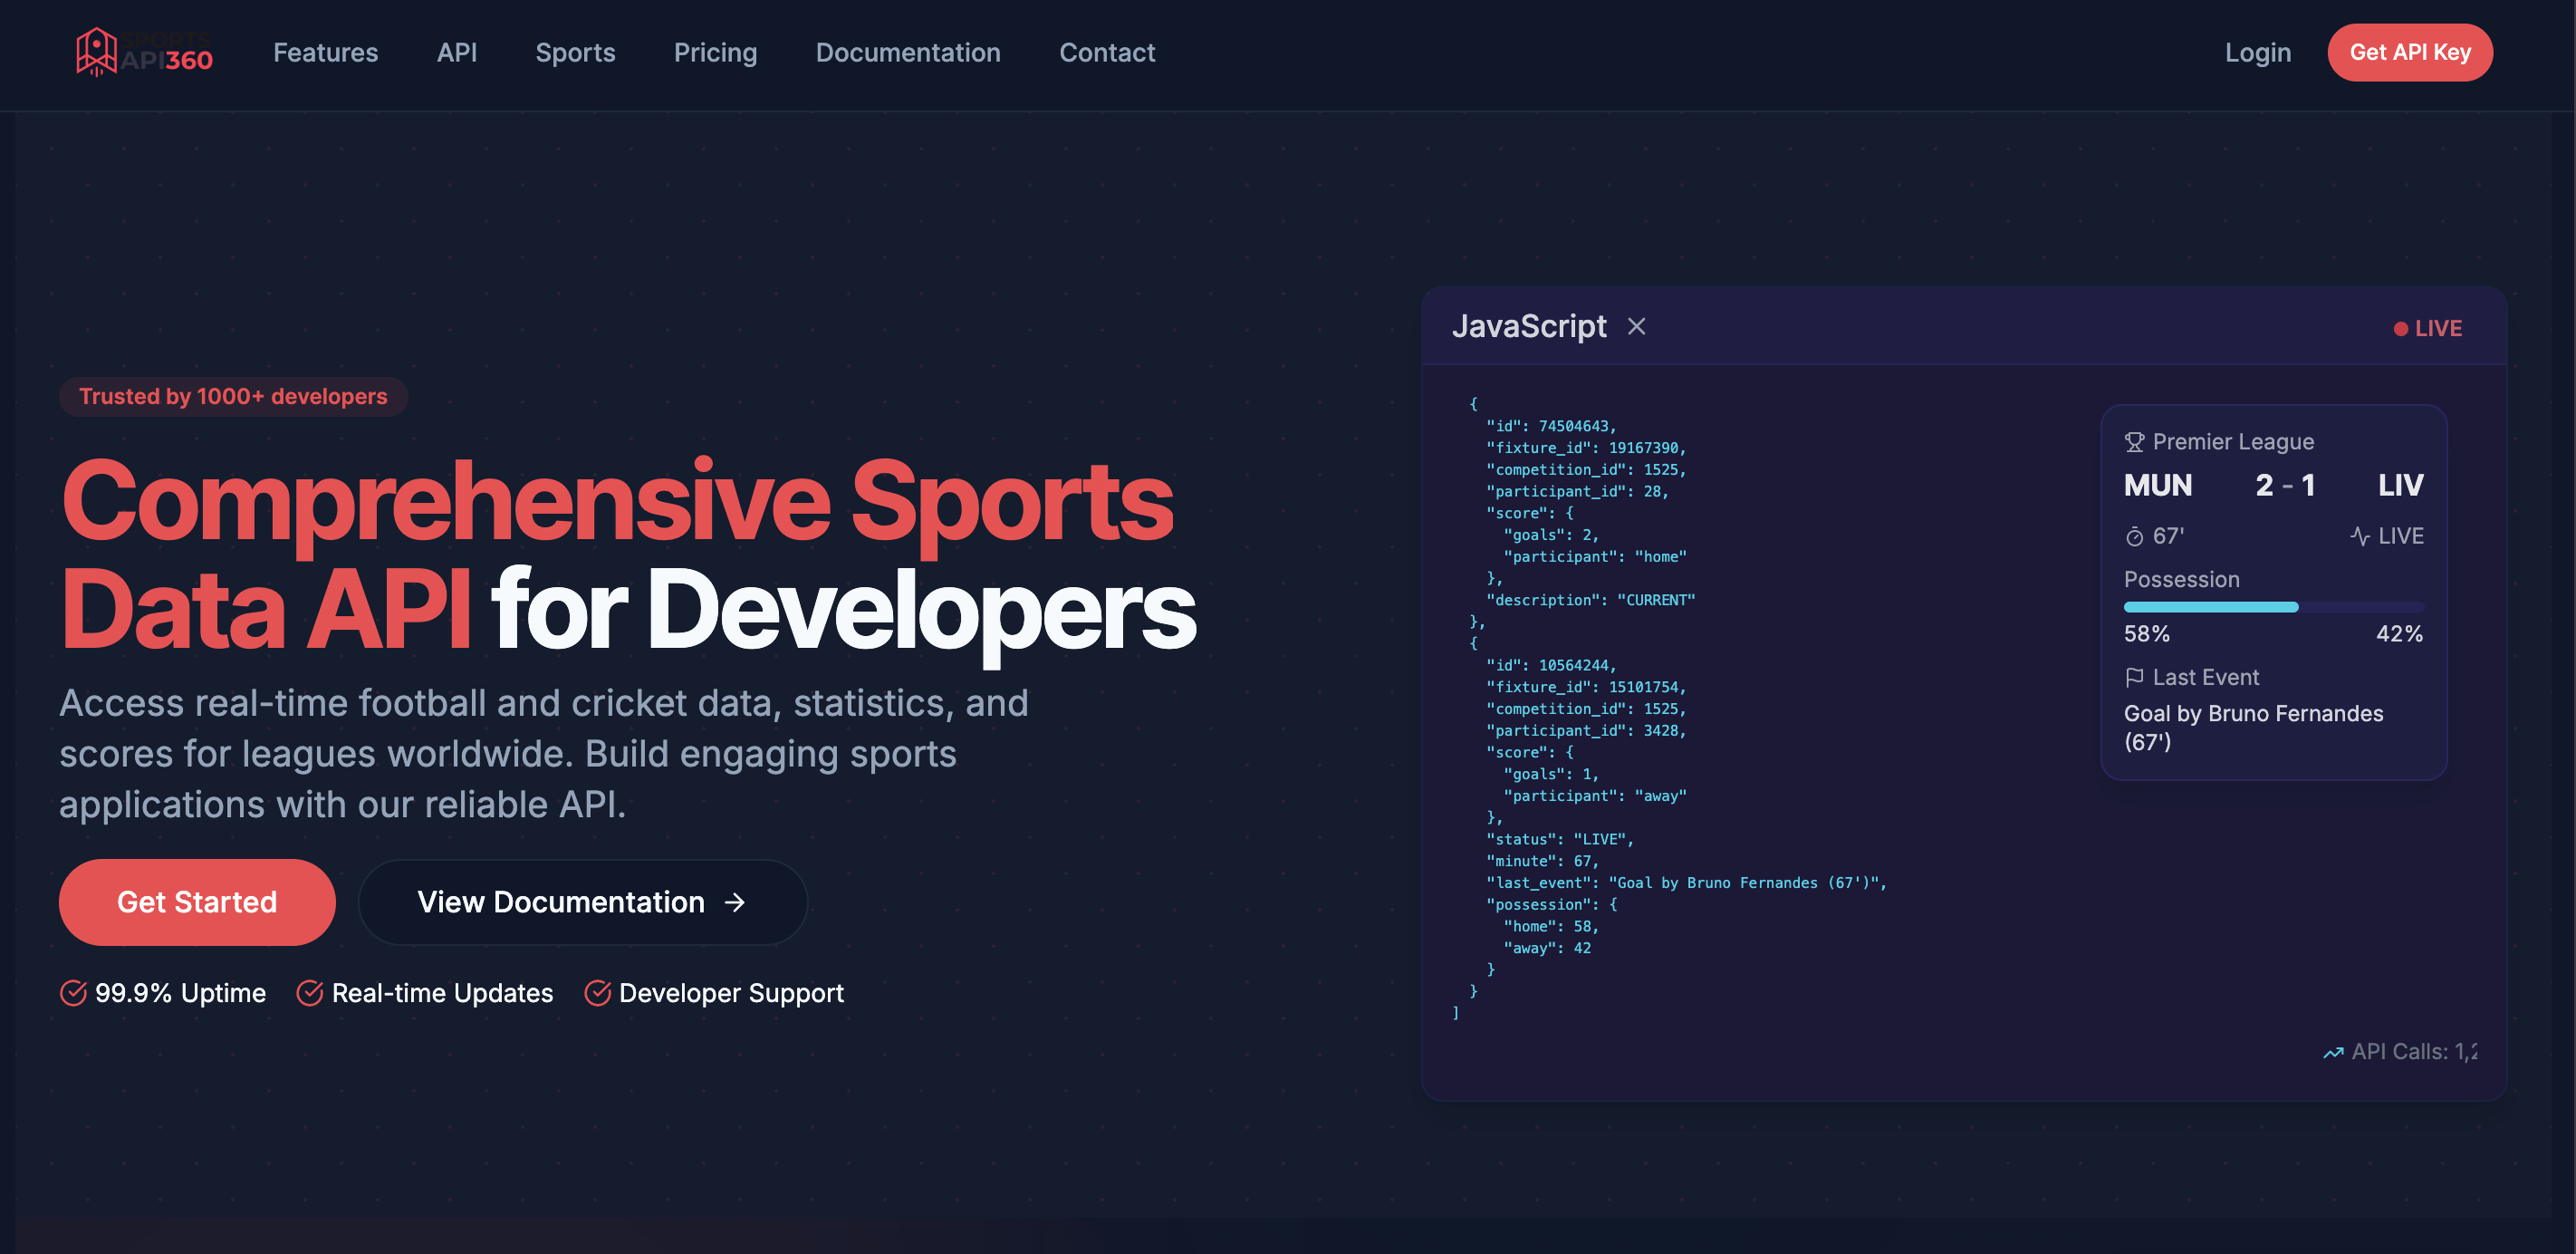Click the checkmark icon before 99.9% Uptime
2576x1254 pixels.
pos(74,993)
